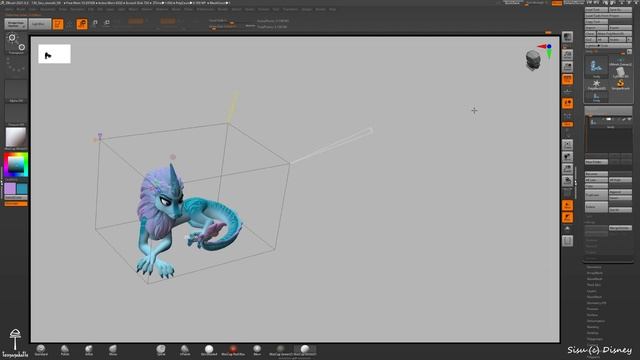The image size is (640, 360).
Task: Open the Transform menu
Action: point(290,9)
